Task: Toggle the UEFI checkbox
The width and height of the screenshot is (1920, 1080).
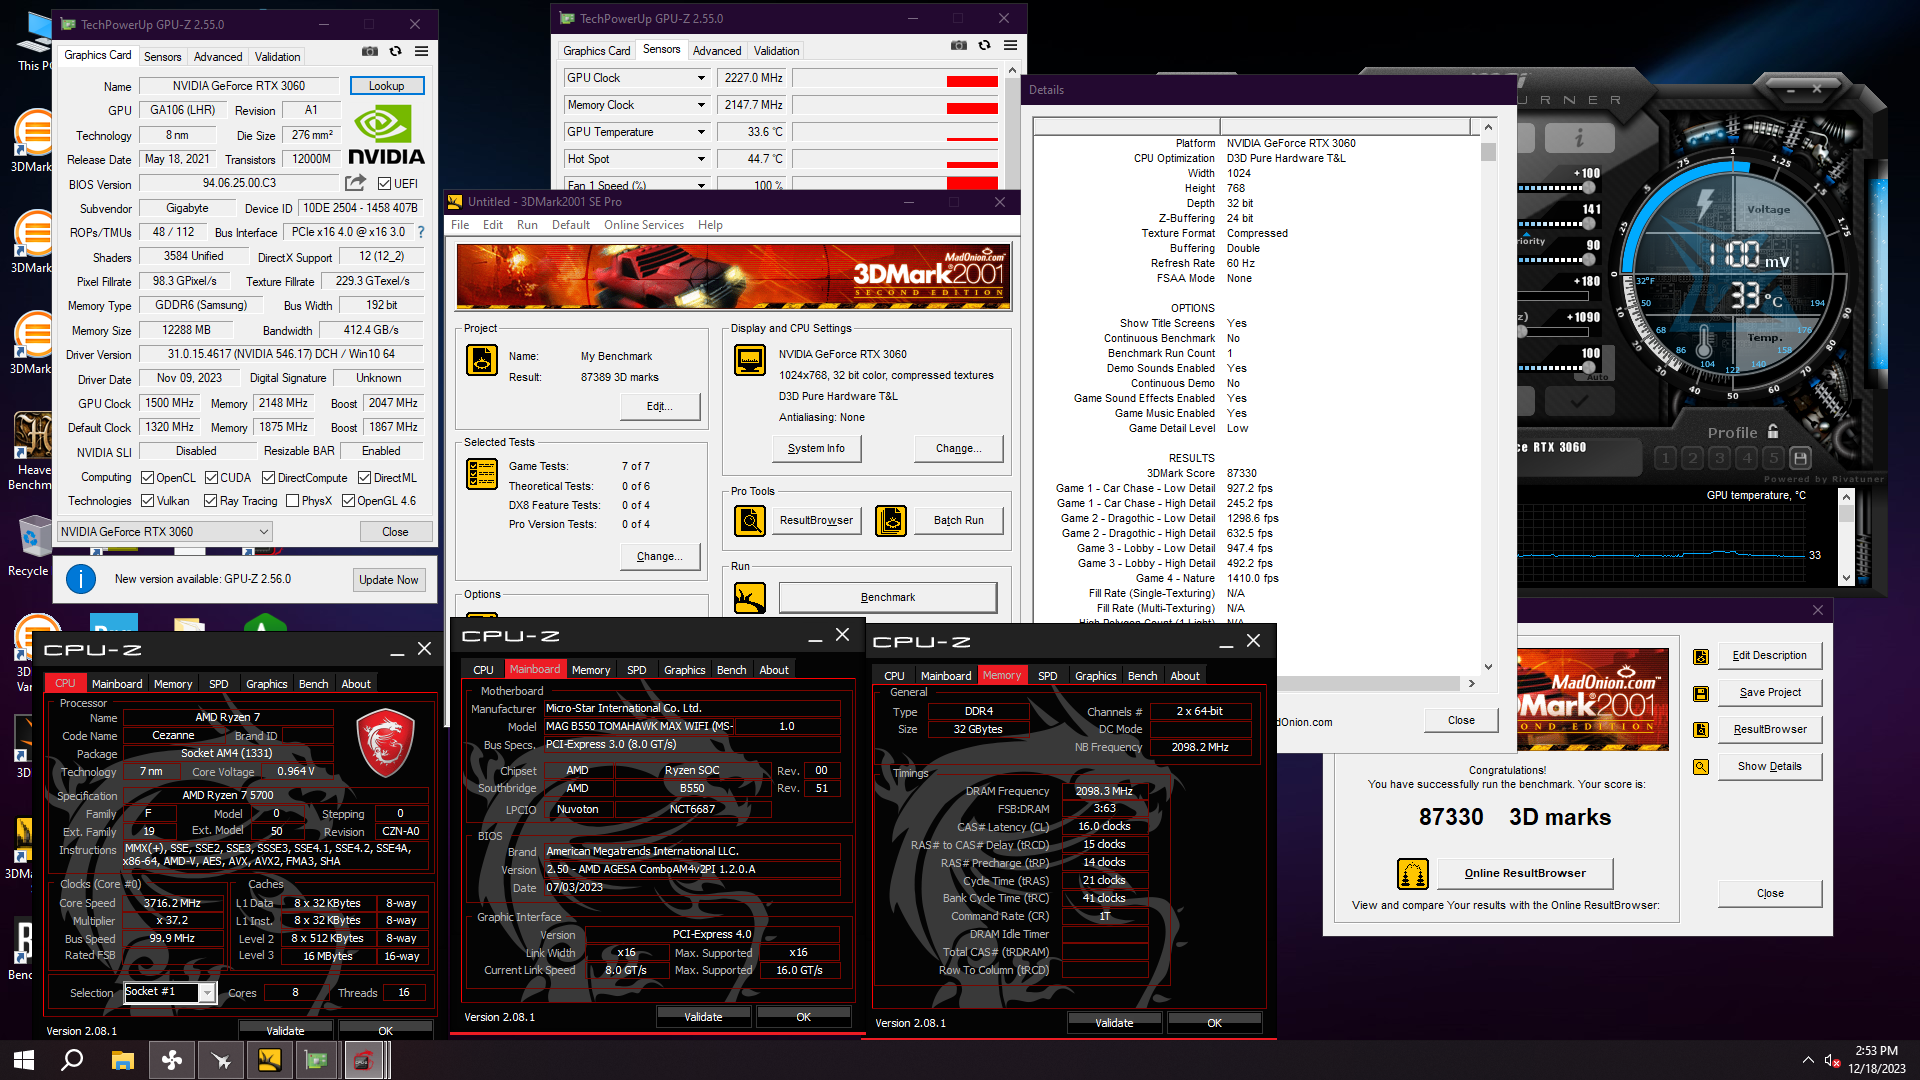Action: [384, 184]
